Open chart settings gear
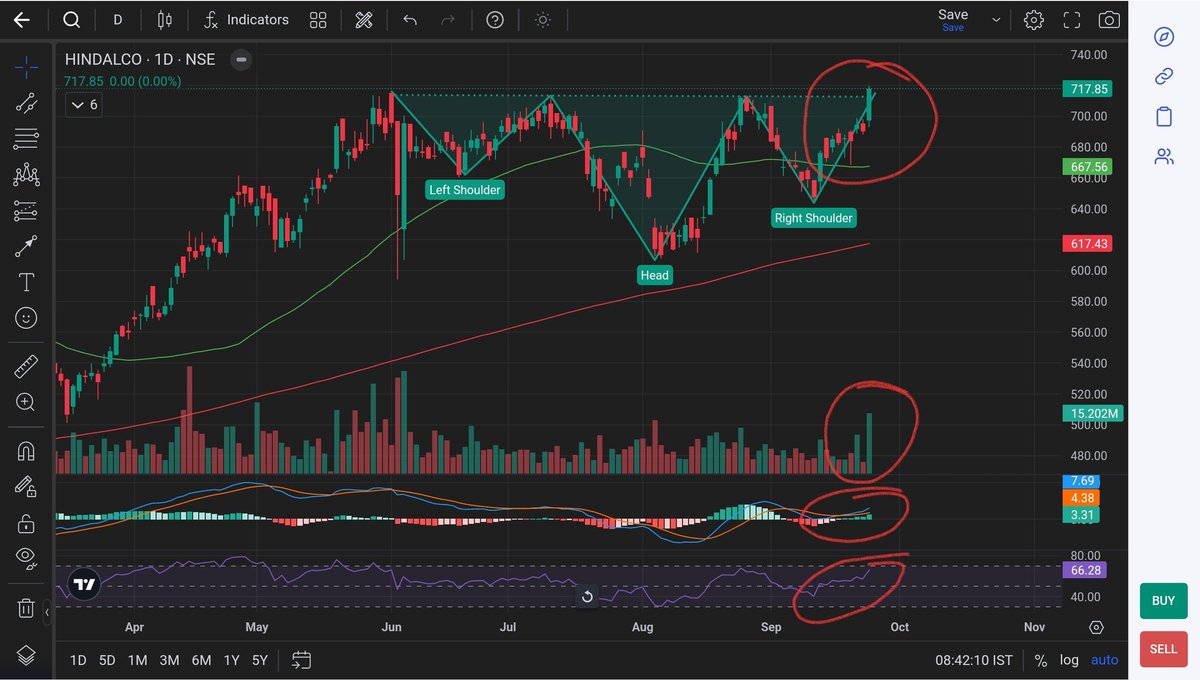The width and height of the screenshot is (1200, 680). click(x=1034, y=20)
